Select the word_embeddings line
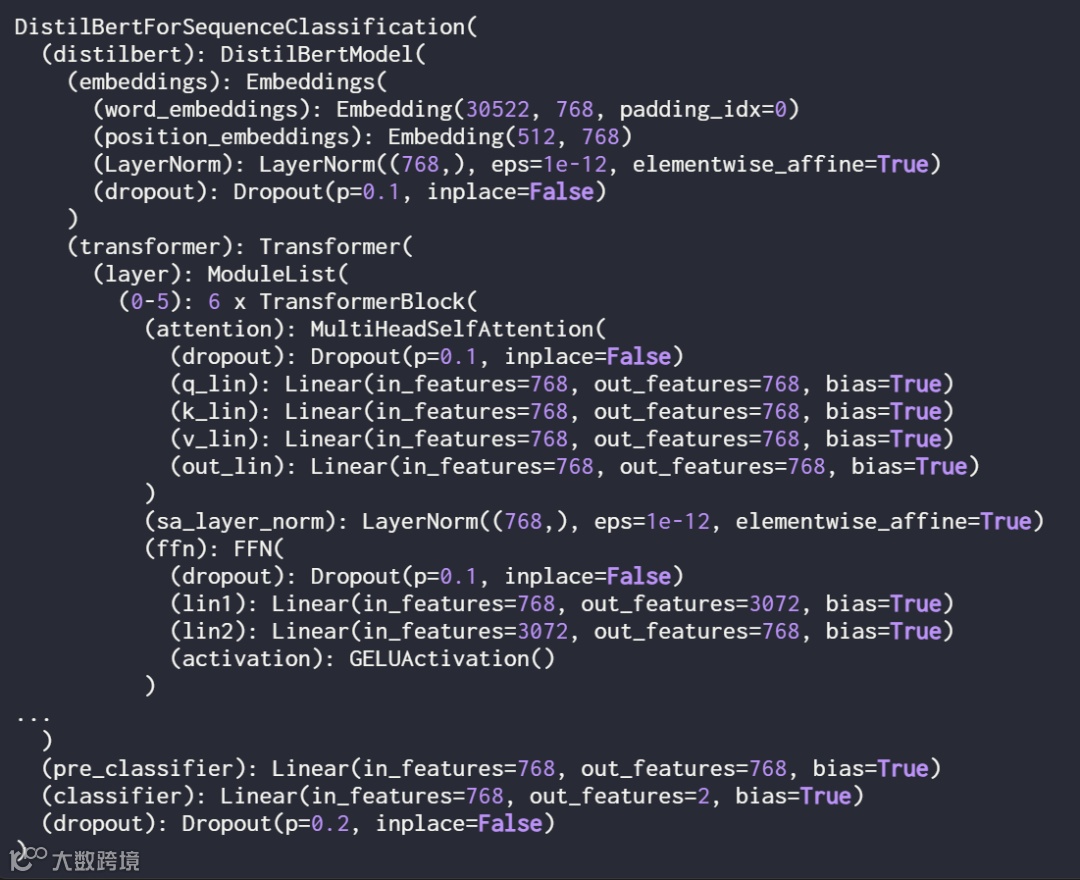Screen dimensions: 1080x880 446,109
